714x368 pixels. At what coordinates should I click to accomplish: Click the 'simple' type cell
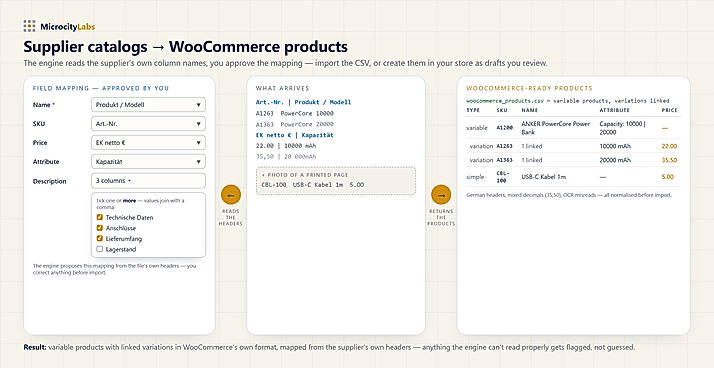tap(475, 177)
